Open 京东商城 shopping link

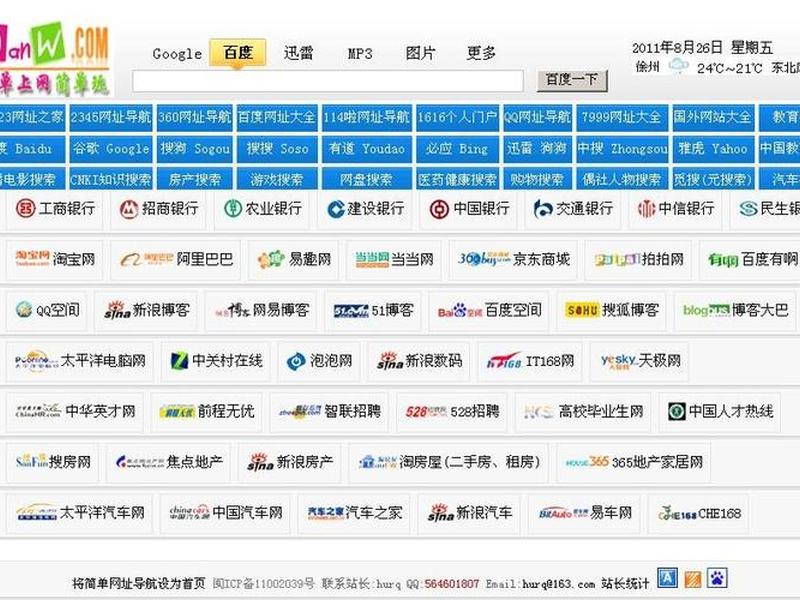[x=513, y=259]
